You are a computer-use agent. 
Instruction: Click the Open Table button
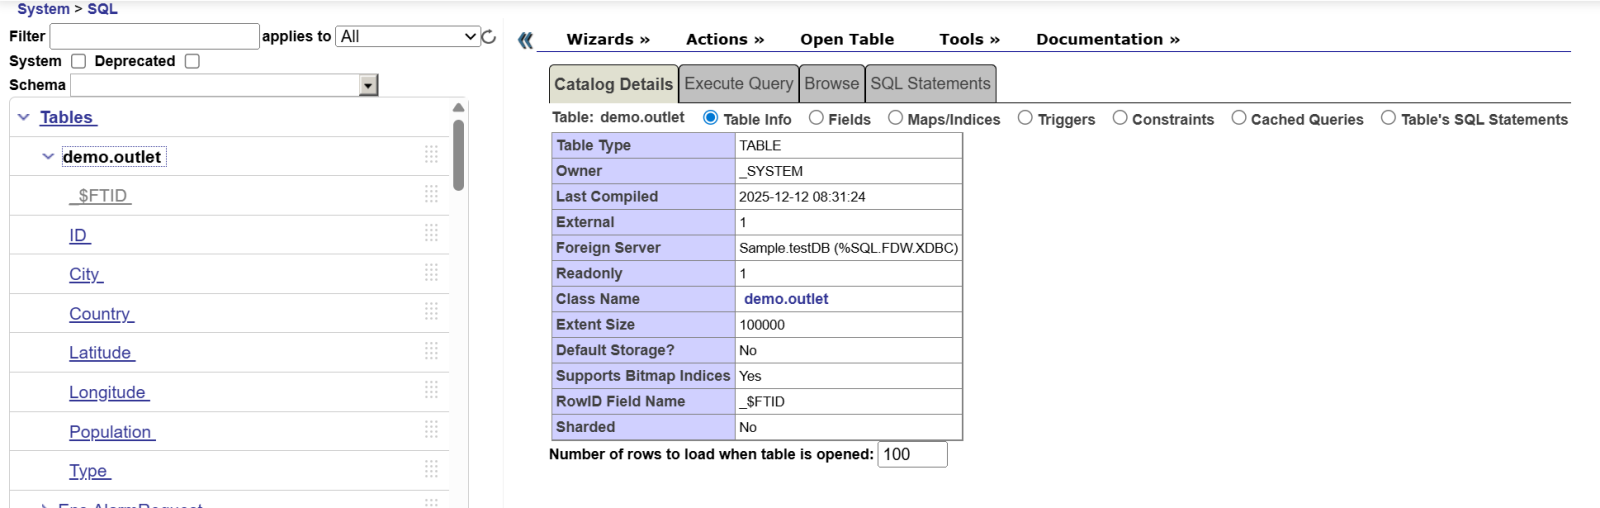point(846,39)
